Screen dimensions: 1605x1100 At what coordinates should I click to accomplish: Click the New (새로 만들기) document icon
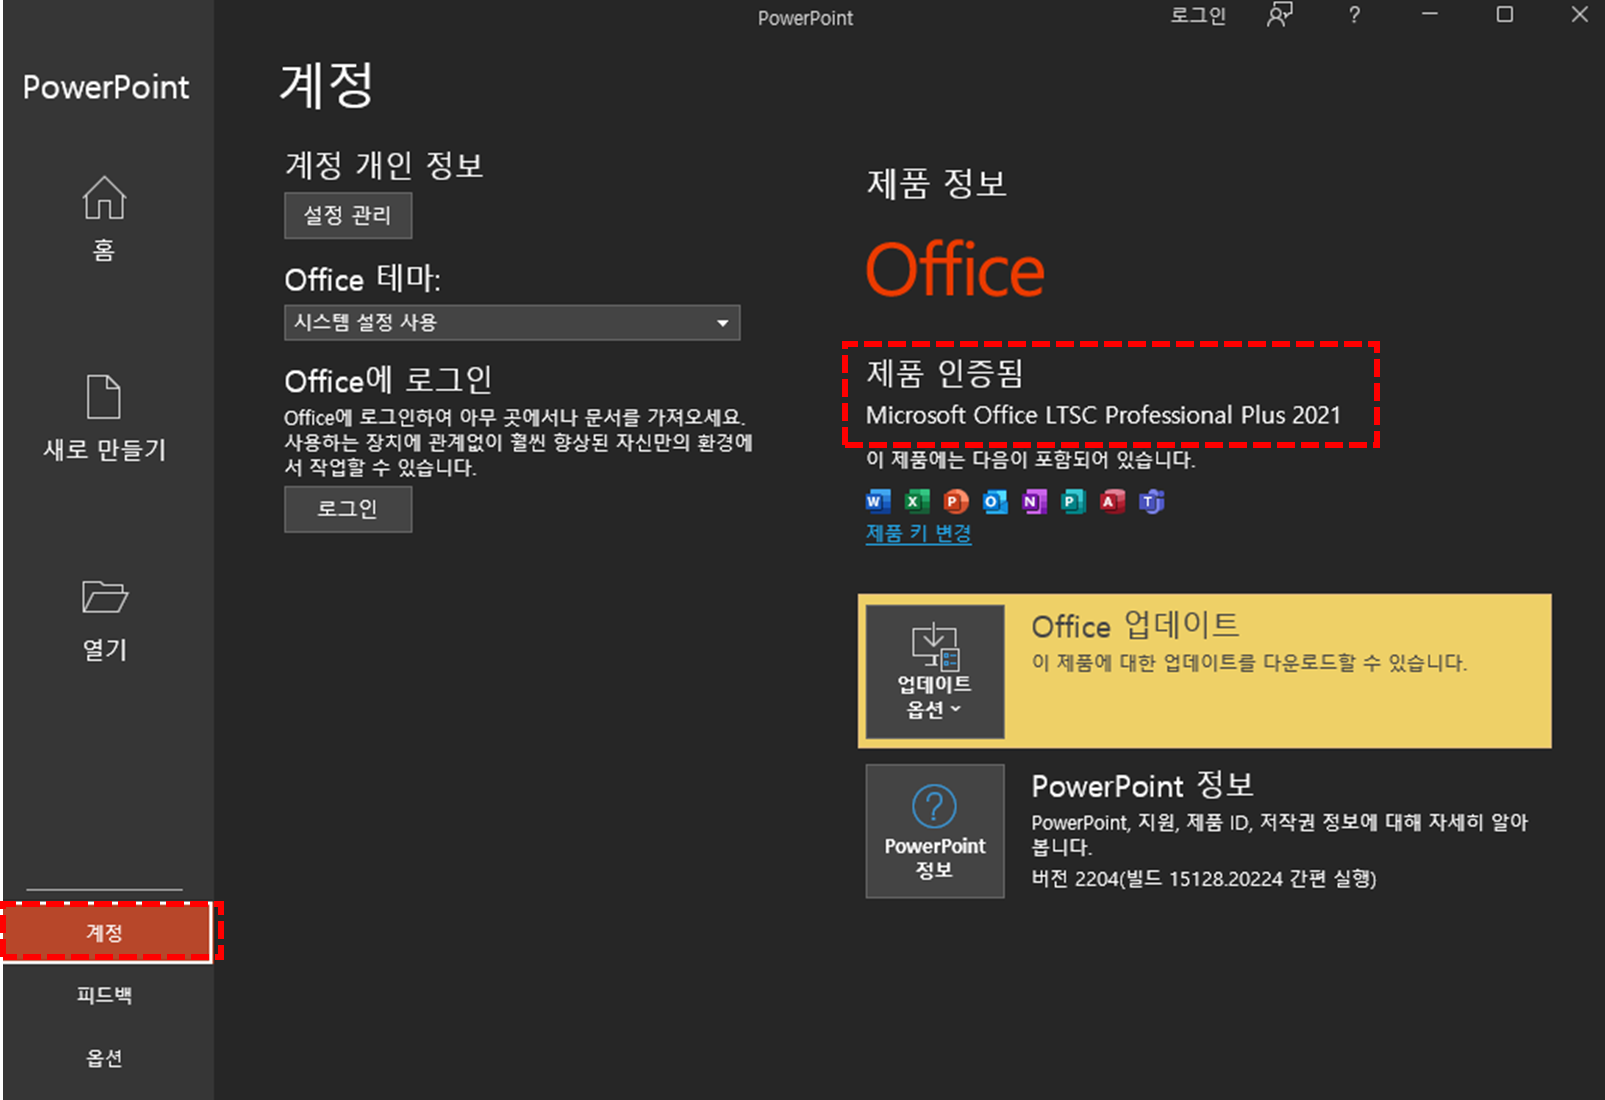(104, 397)
